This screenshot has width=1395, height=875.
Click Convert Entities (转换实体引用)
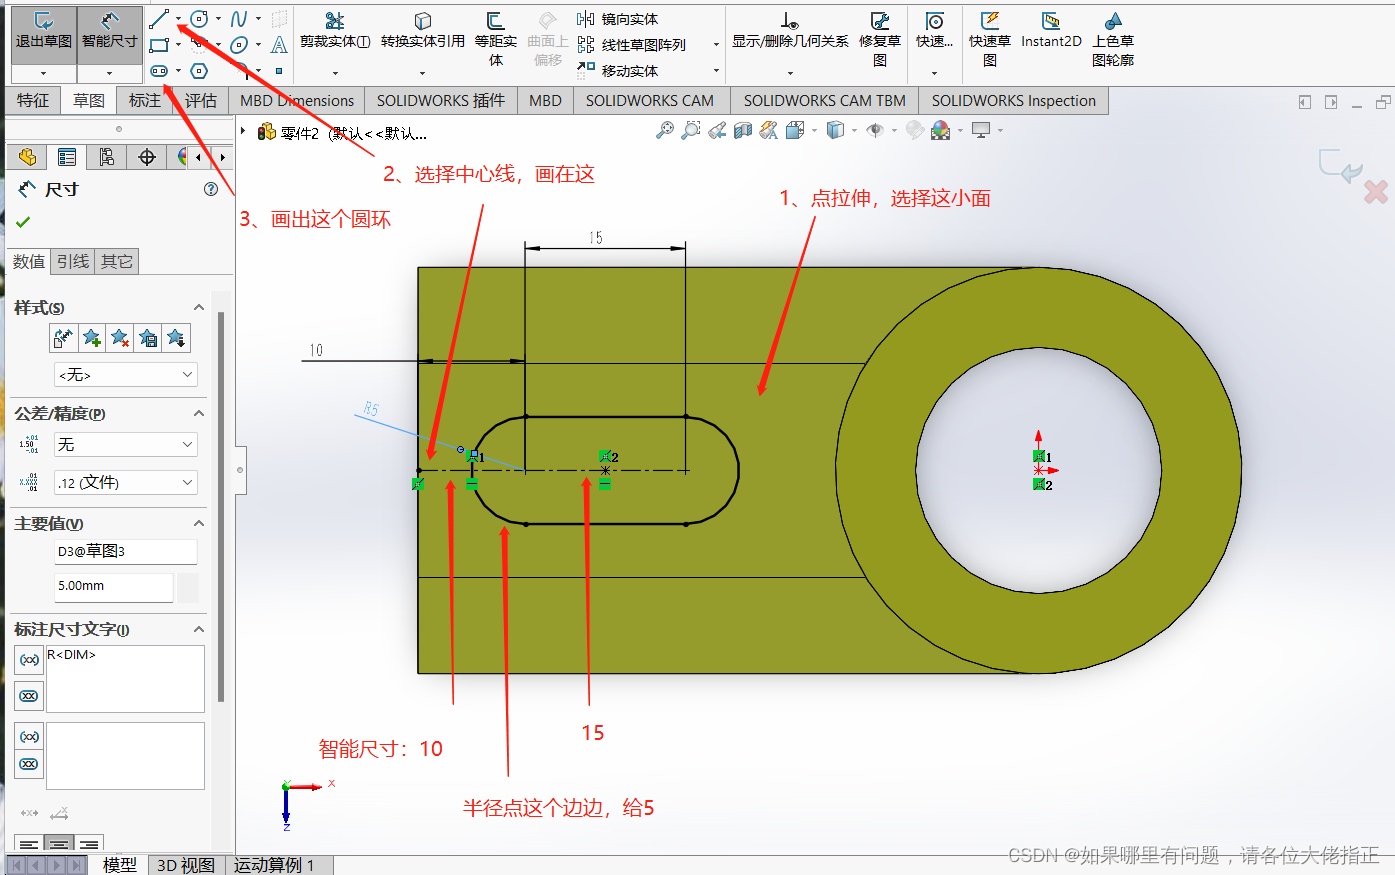click(423, 32)
